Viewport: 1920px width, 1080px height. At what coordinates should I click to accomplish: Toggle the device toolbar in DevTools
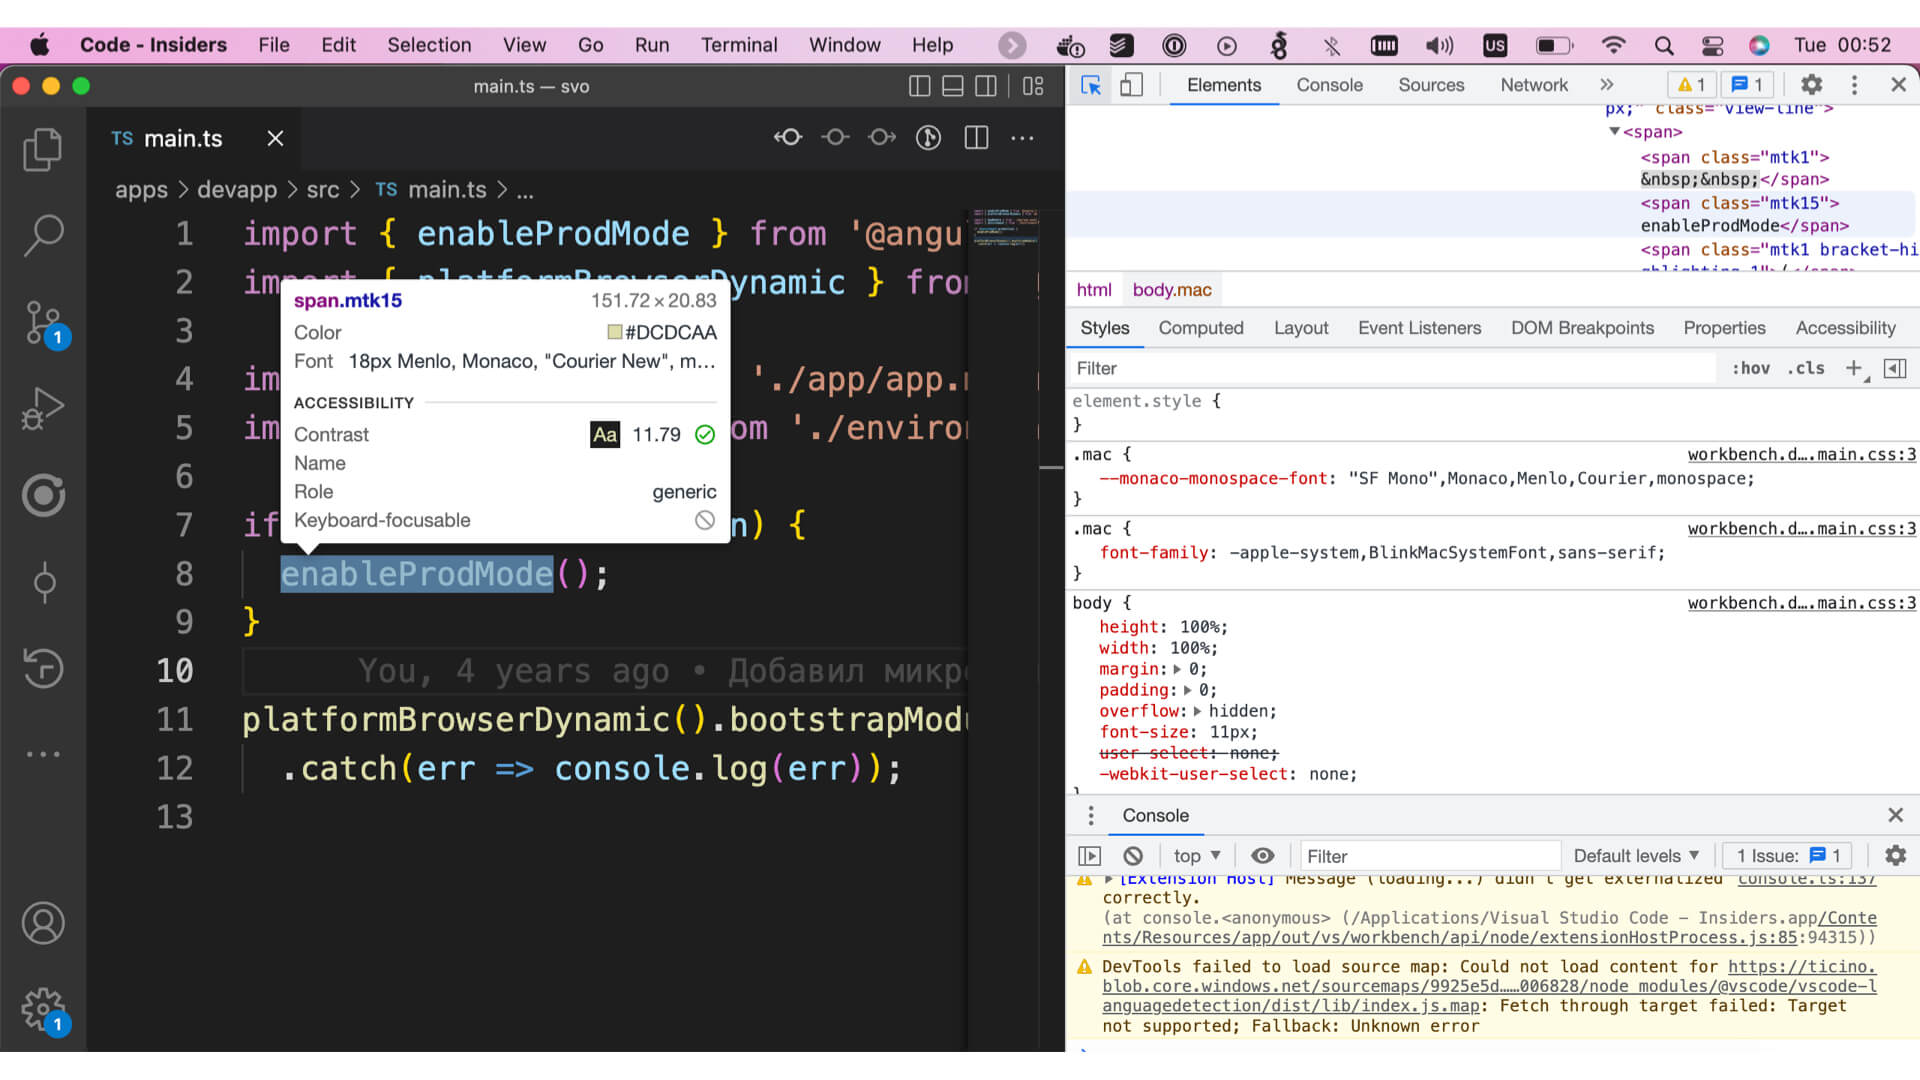[x=1131, y=85]
